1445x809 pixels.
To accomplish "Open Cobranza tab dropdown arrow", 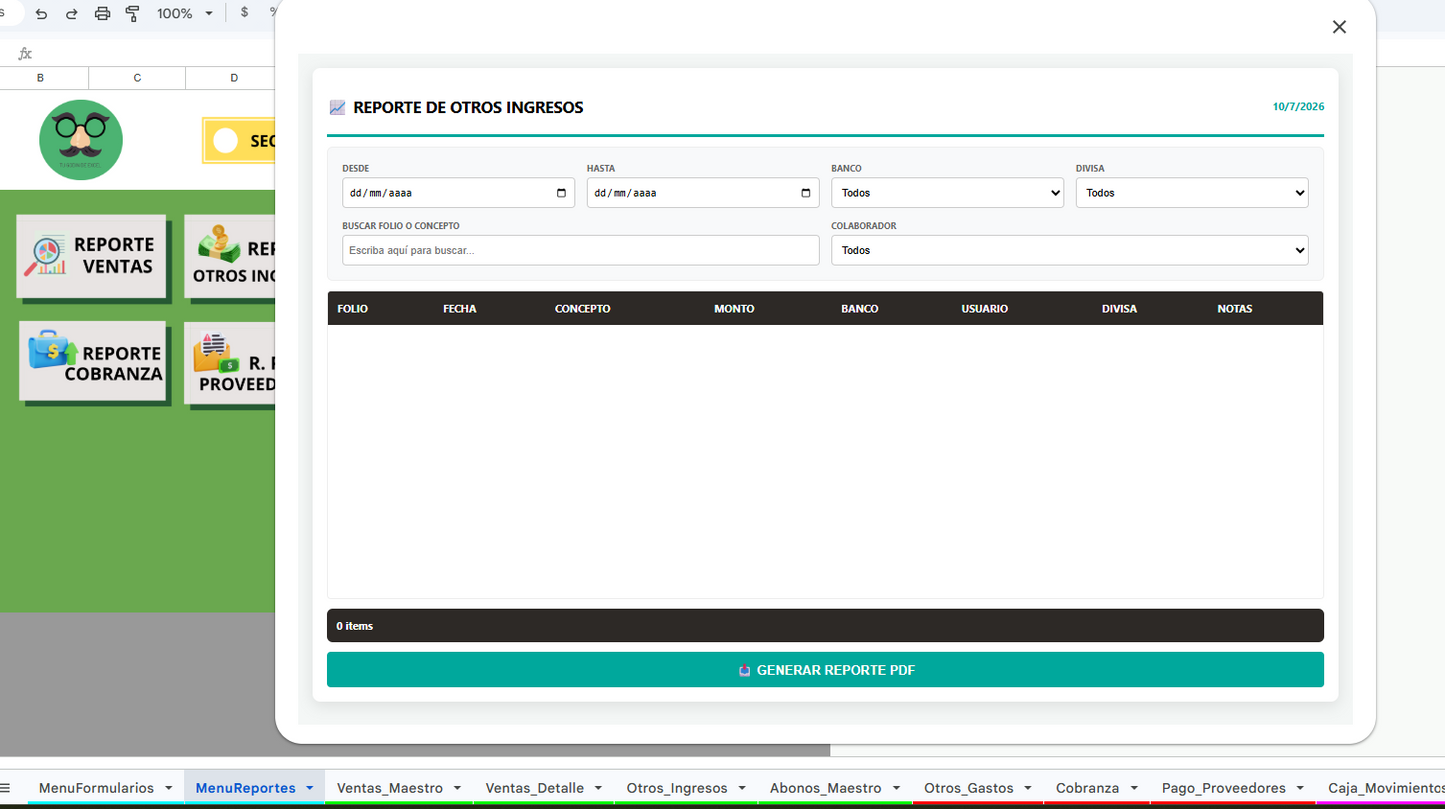I will coord(1134,788).
